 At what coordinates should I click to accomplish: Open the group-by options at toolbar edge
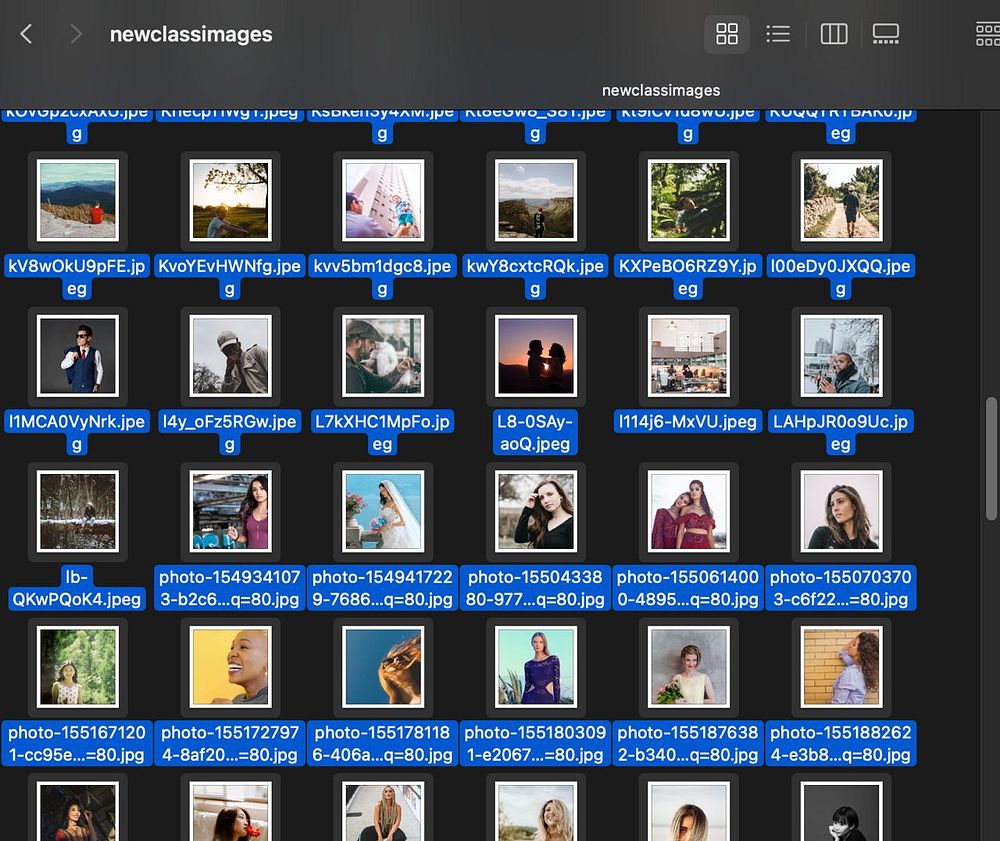(988, 34)
